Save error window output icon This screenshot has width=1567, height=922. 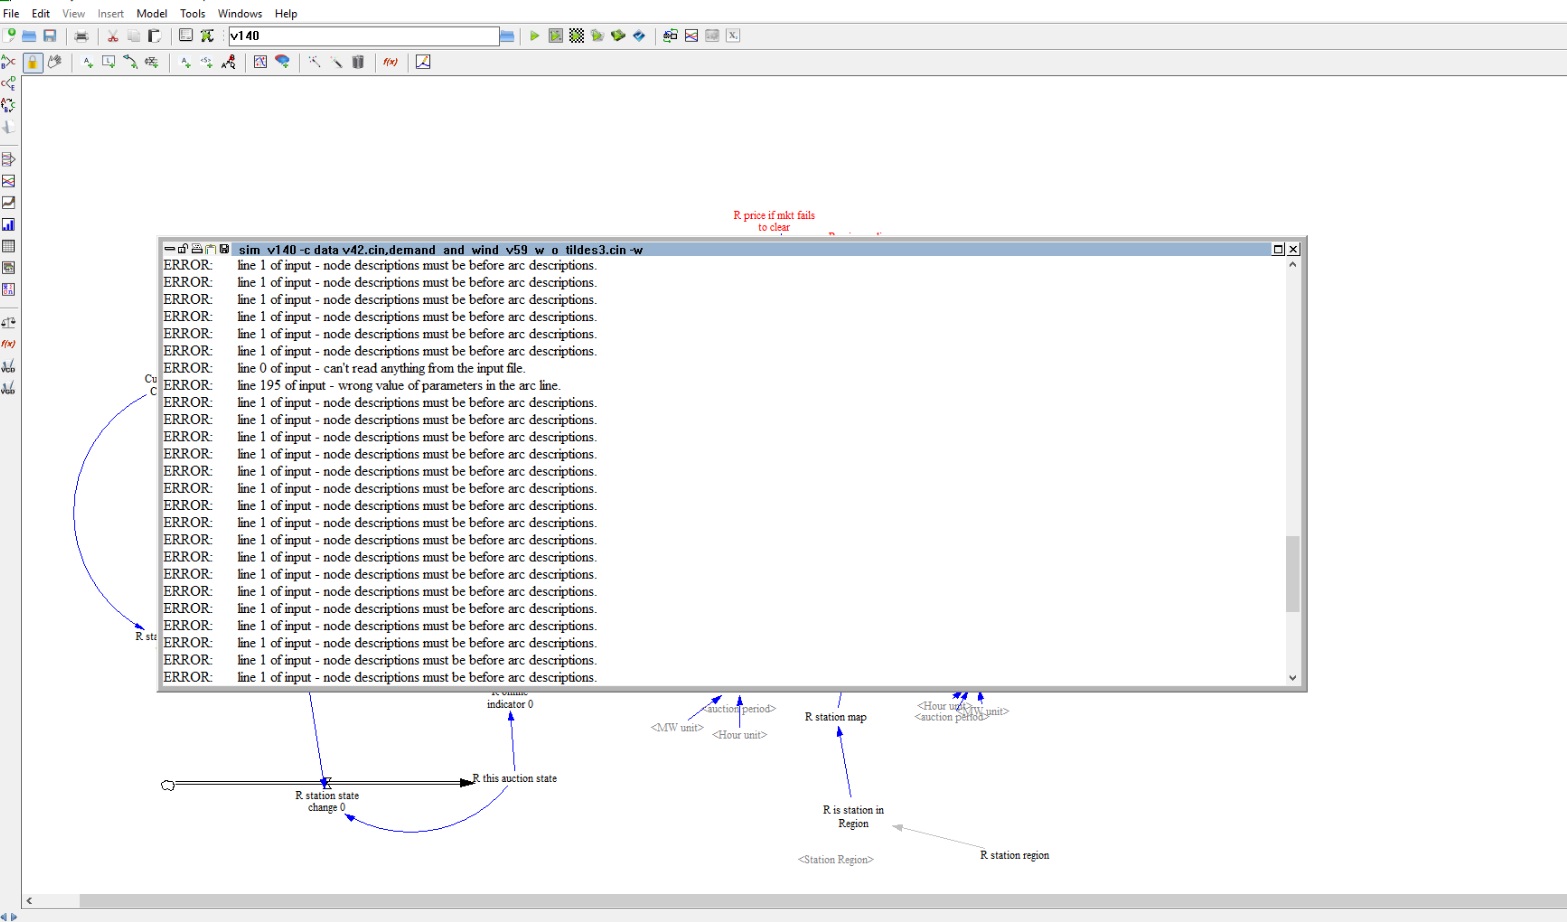225,249
